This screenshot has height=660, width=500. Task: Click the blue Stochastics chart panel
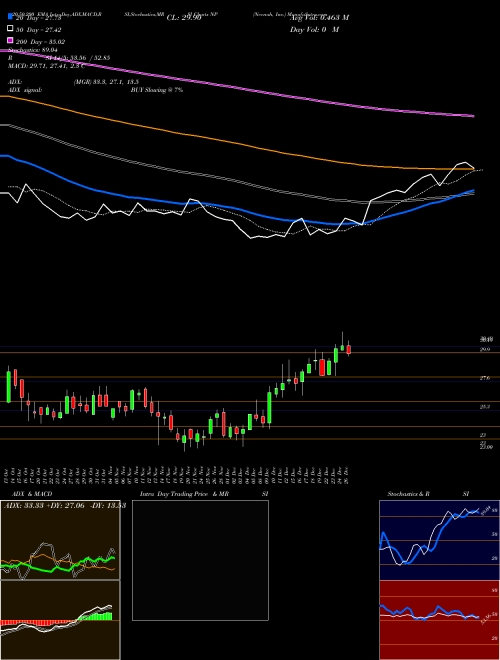[439, 540]
